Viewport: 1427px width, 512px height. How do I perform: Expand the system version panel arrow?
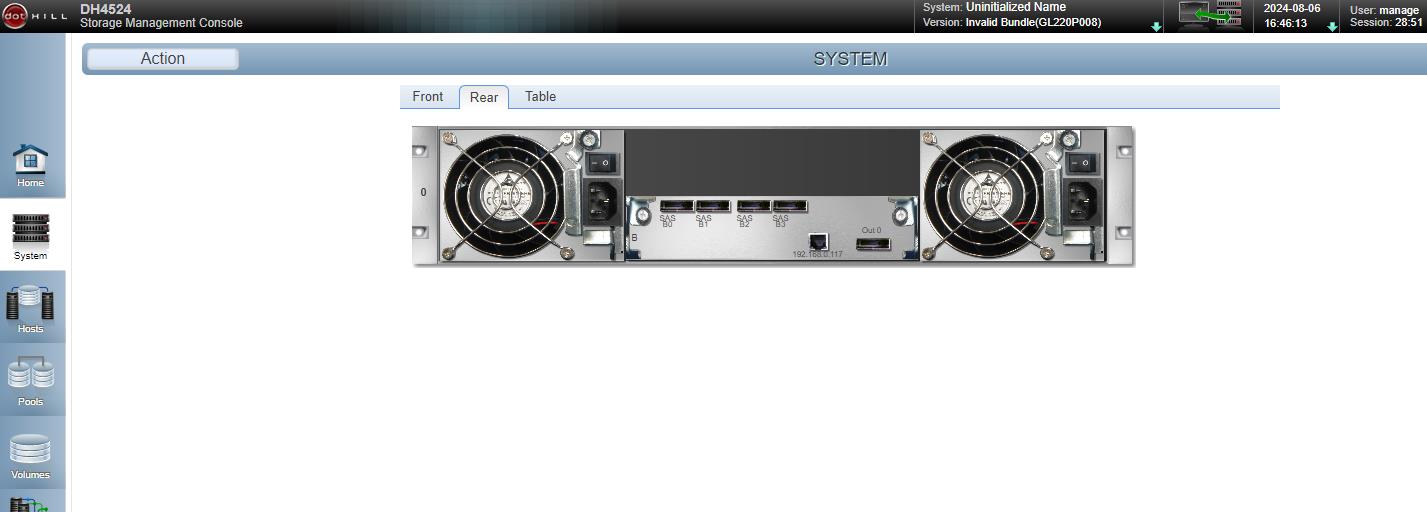(1157, 27)
